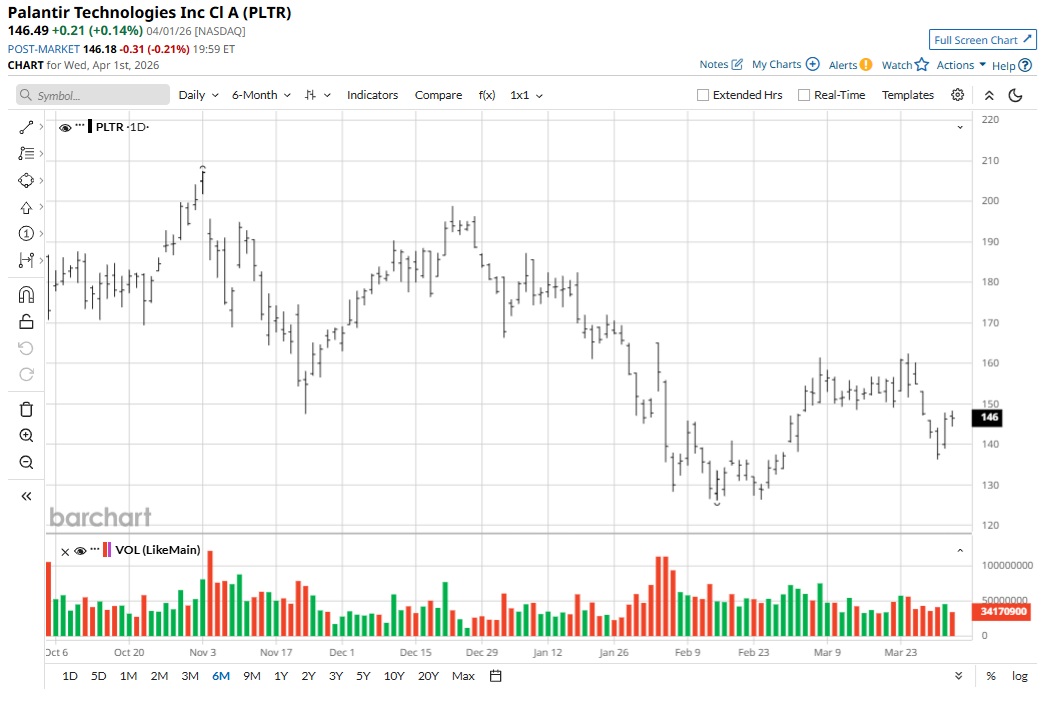The height and width of the screenshot is (702, 1063).
Task: Select the 1Y time range tab
Action: click(281, 676)
